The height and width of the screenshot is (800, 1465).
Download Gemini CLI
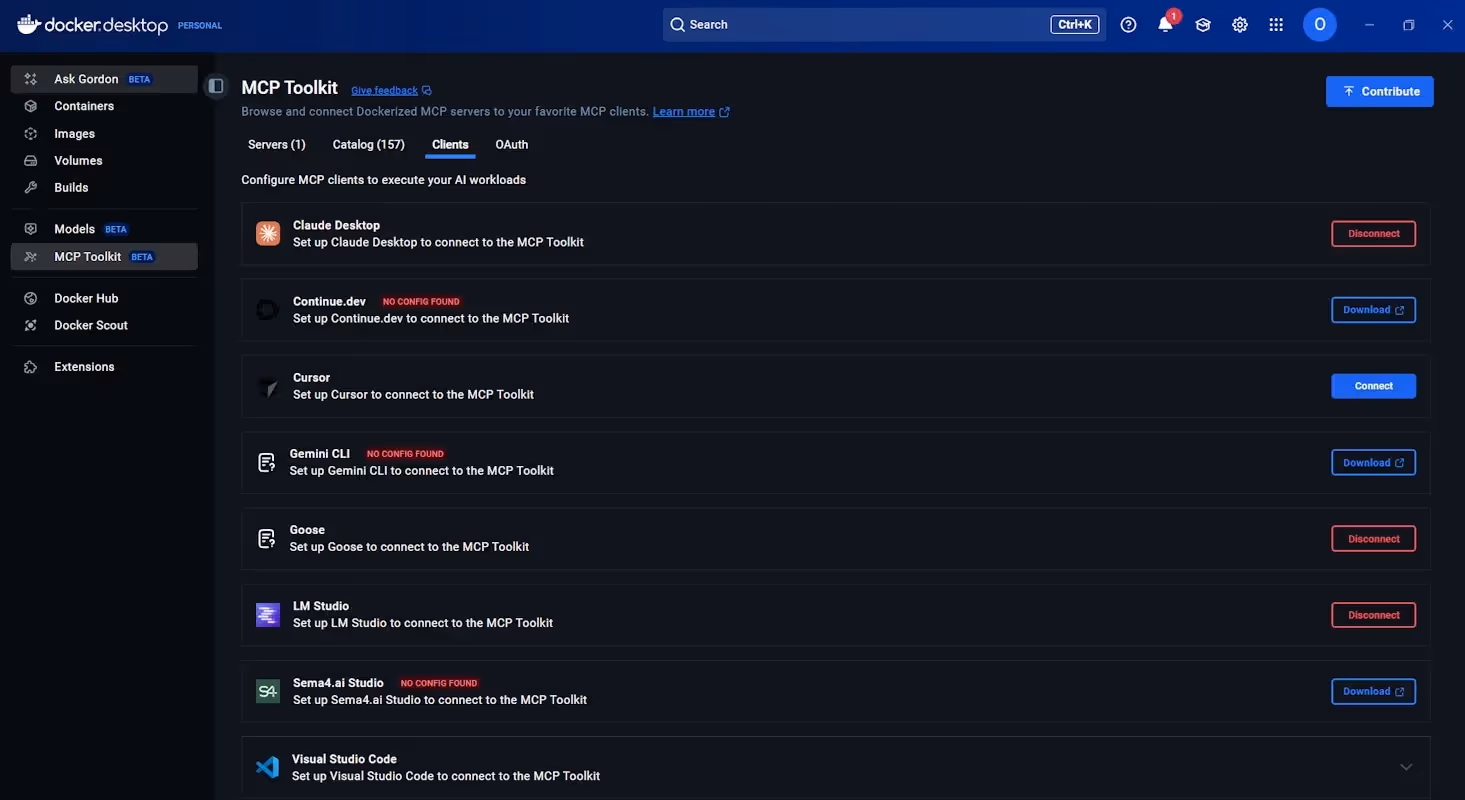tap(1373, 463)
